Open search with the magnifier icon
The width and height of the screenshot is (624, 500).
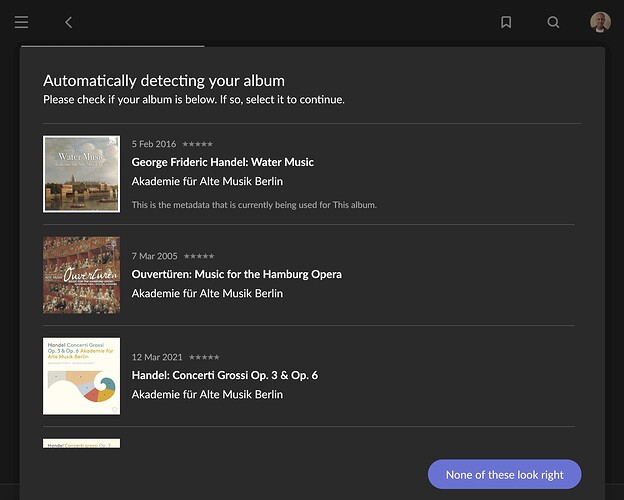(x=553, y=22)
